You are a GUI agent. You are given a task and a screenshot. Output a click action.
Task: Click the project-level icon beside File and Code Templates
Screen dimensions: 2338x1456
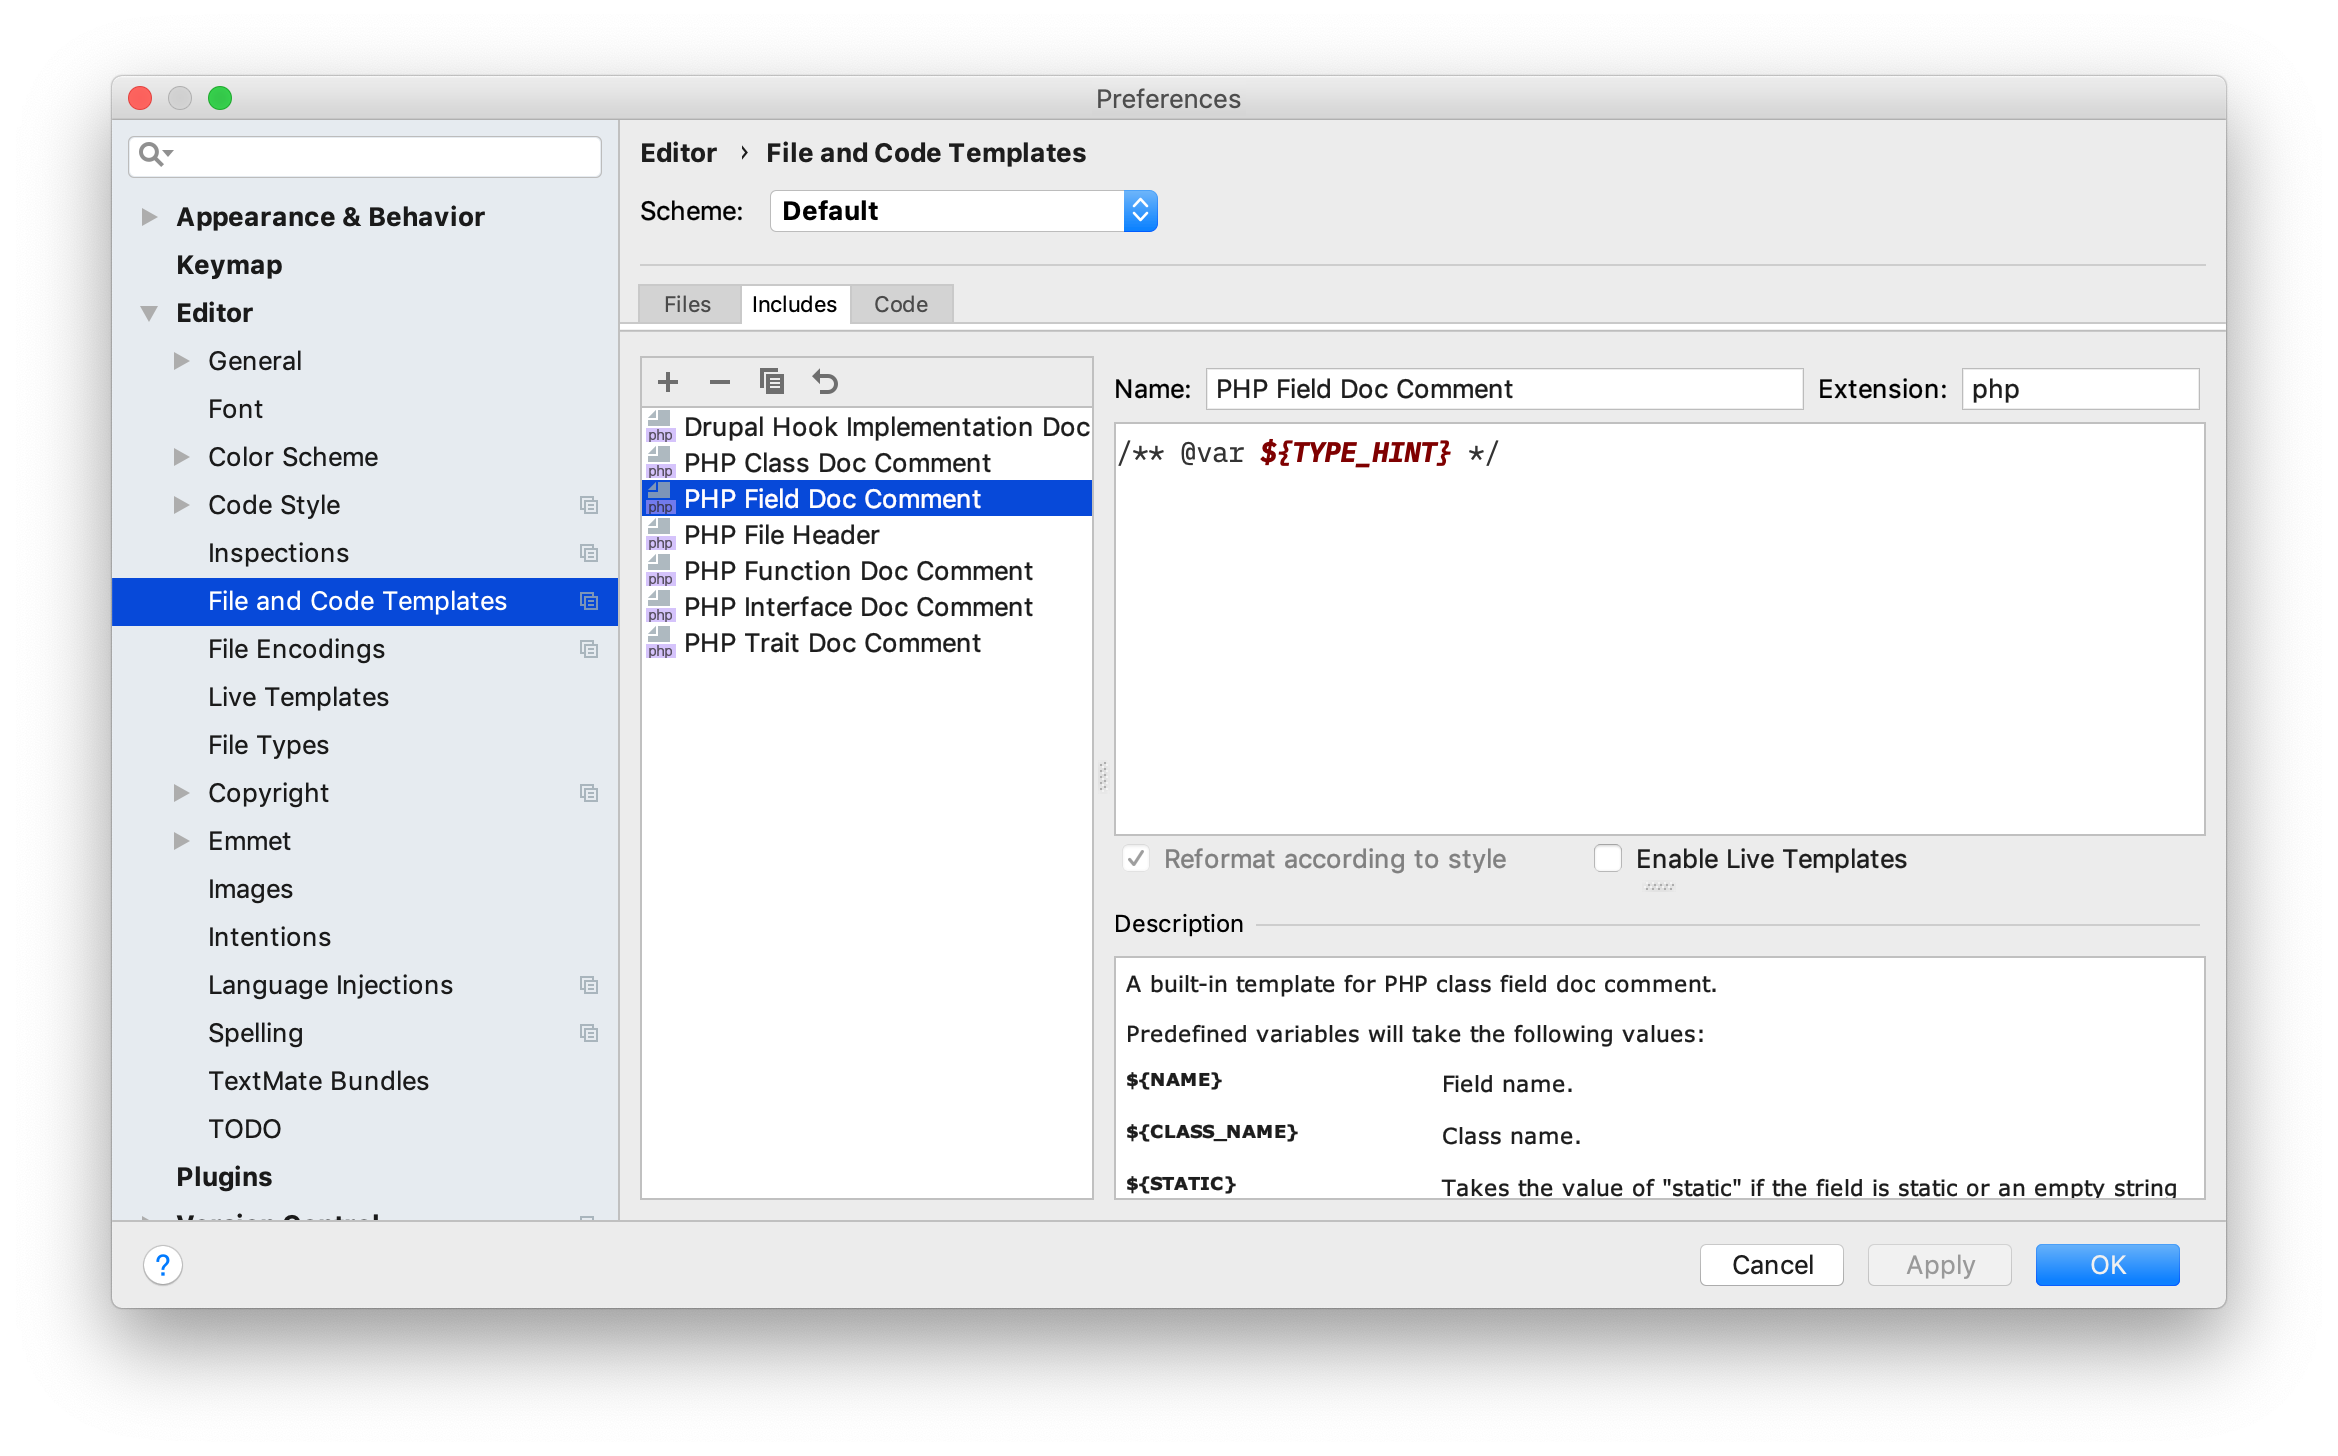(x=589, y=601)
